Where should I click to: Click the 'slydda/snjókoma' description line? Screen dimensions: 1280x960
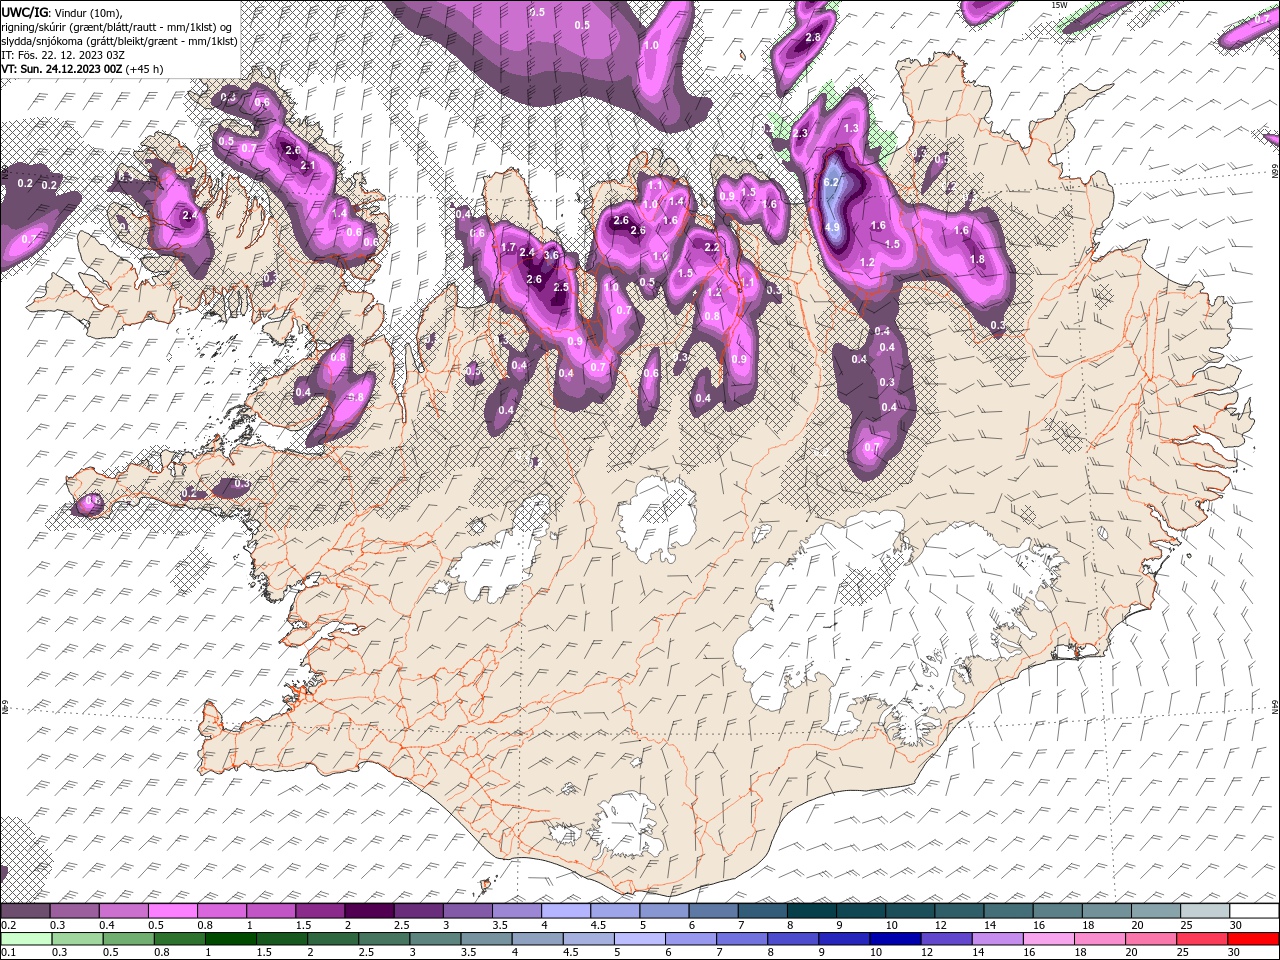117,40
